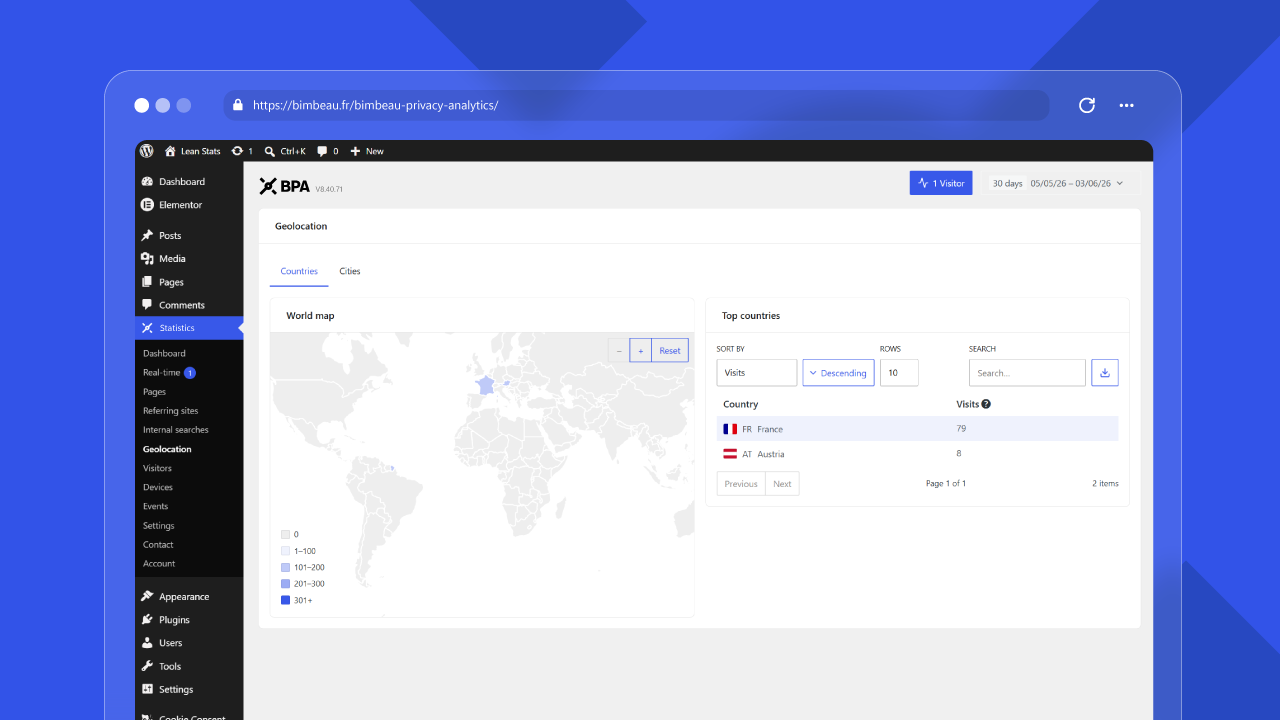The width and height of the screenshot is (1280, 720).
Task: Click the Plugins plug icon
Action: 147,620
